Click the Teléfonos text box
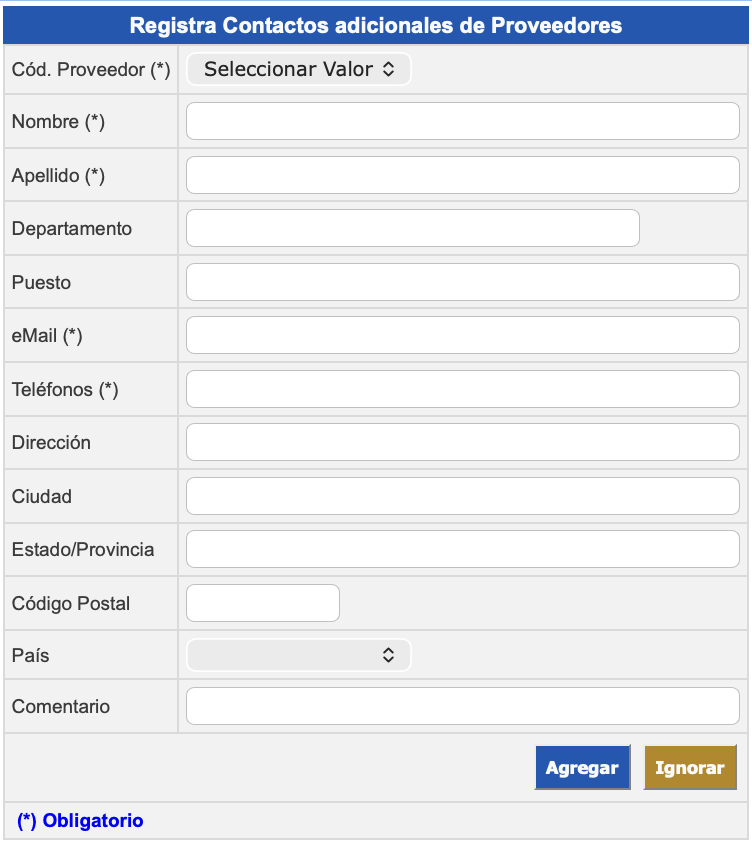 (x=462, y=389)
